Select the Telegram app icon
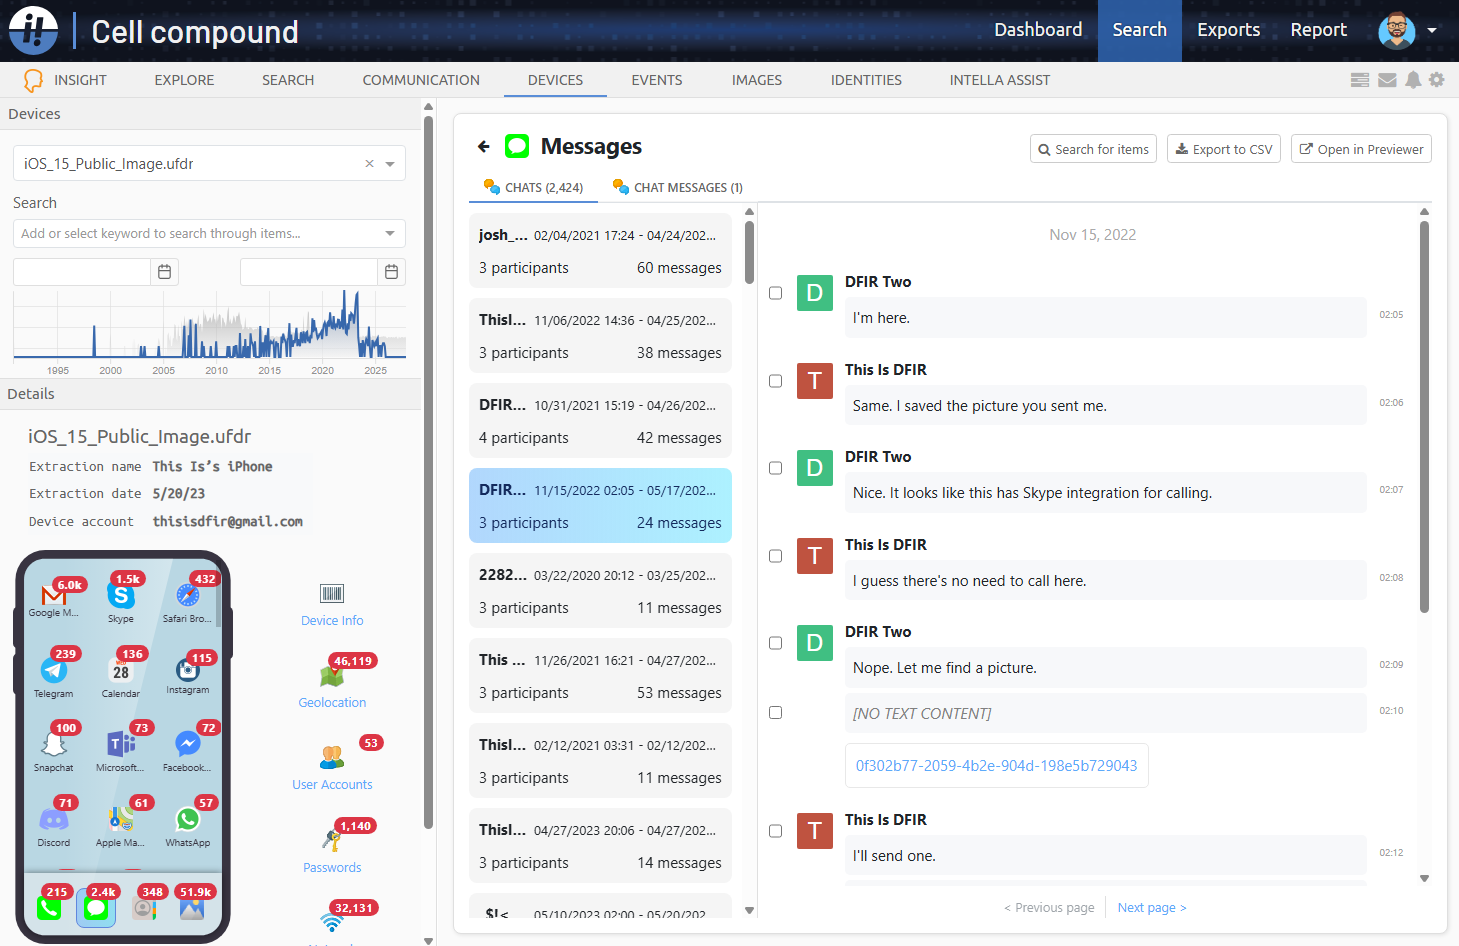 coord(54,668)
